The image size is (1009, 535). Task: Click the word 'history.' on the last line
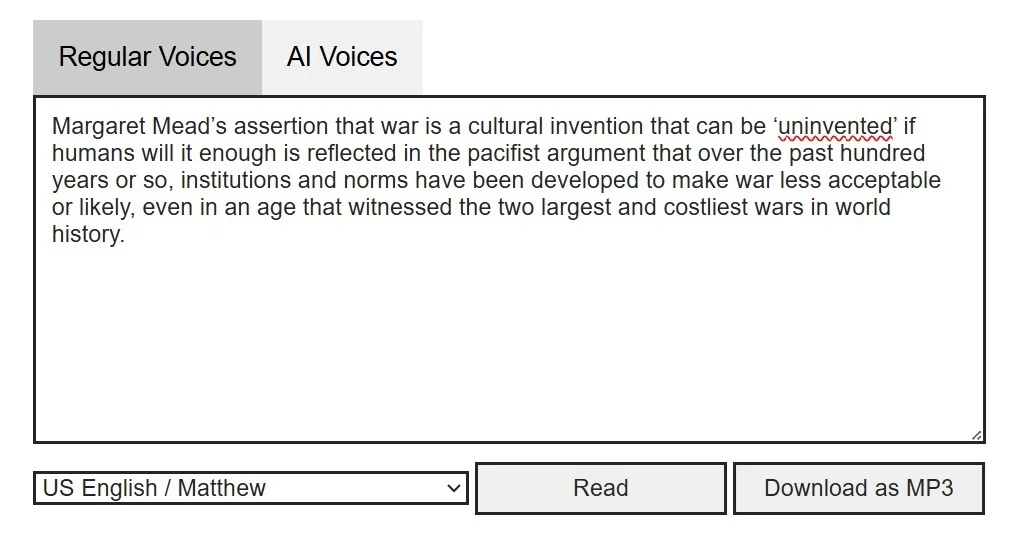tap(88, 234)
